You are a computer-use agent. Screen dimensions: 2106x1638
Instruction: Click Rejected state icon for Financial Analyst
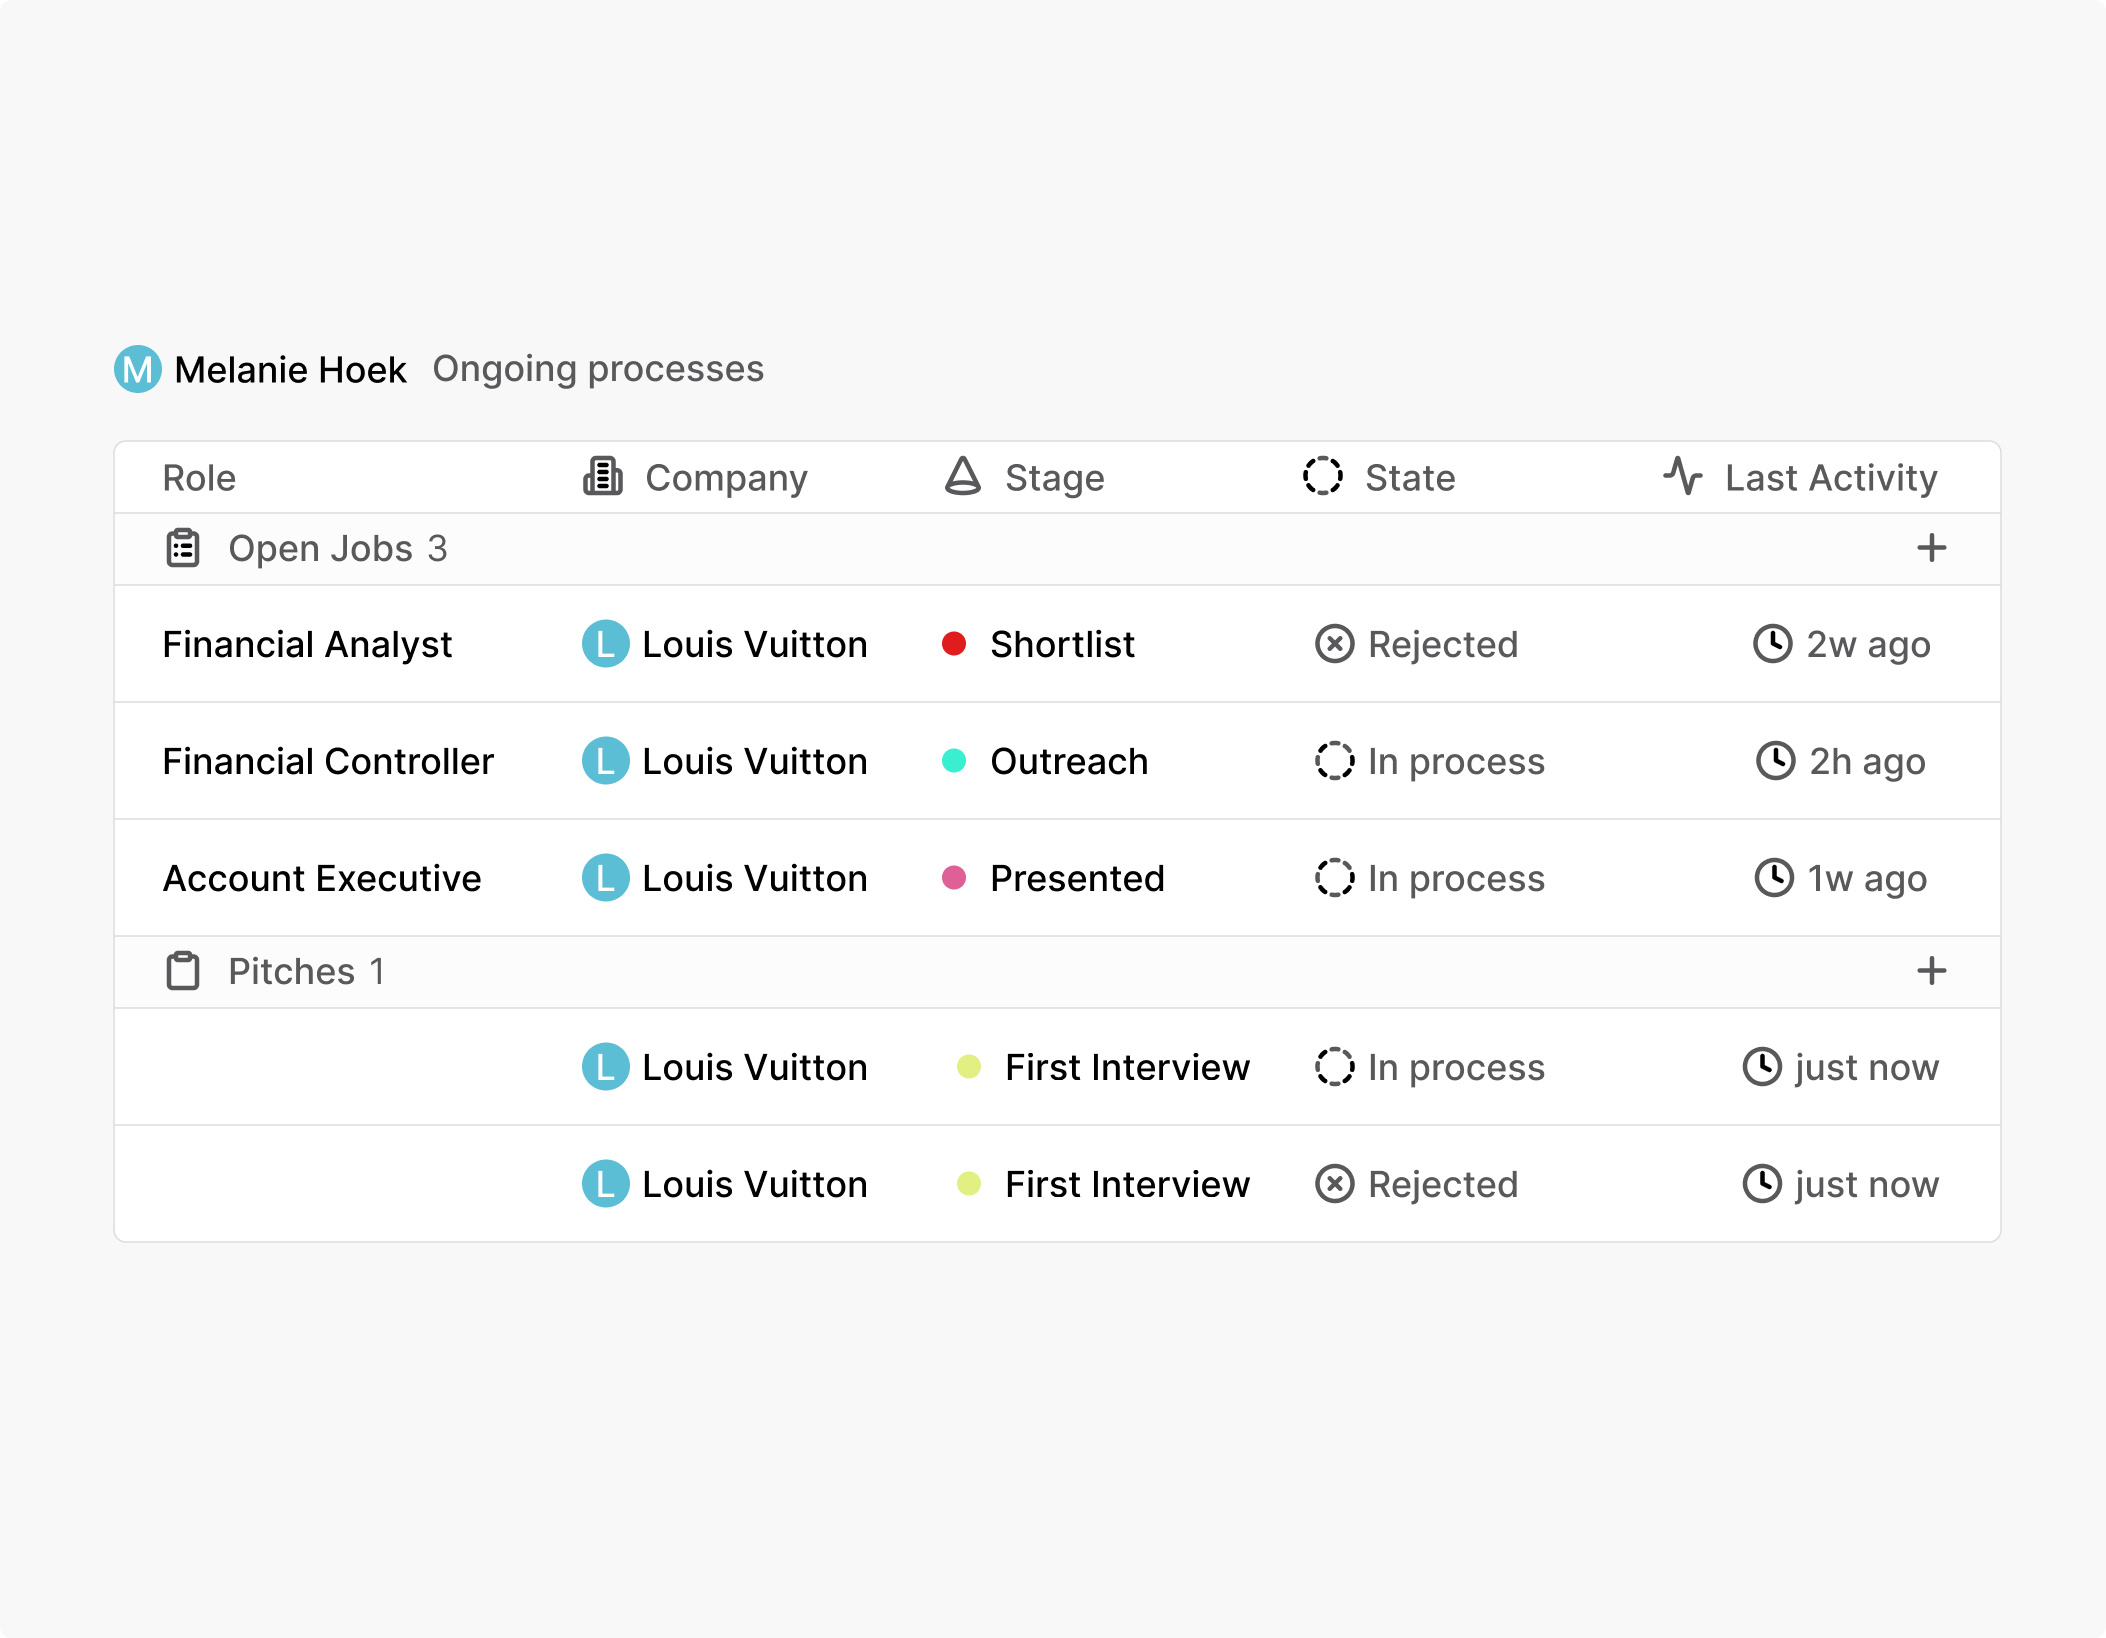1335,645
